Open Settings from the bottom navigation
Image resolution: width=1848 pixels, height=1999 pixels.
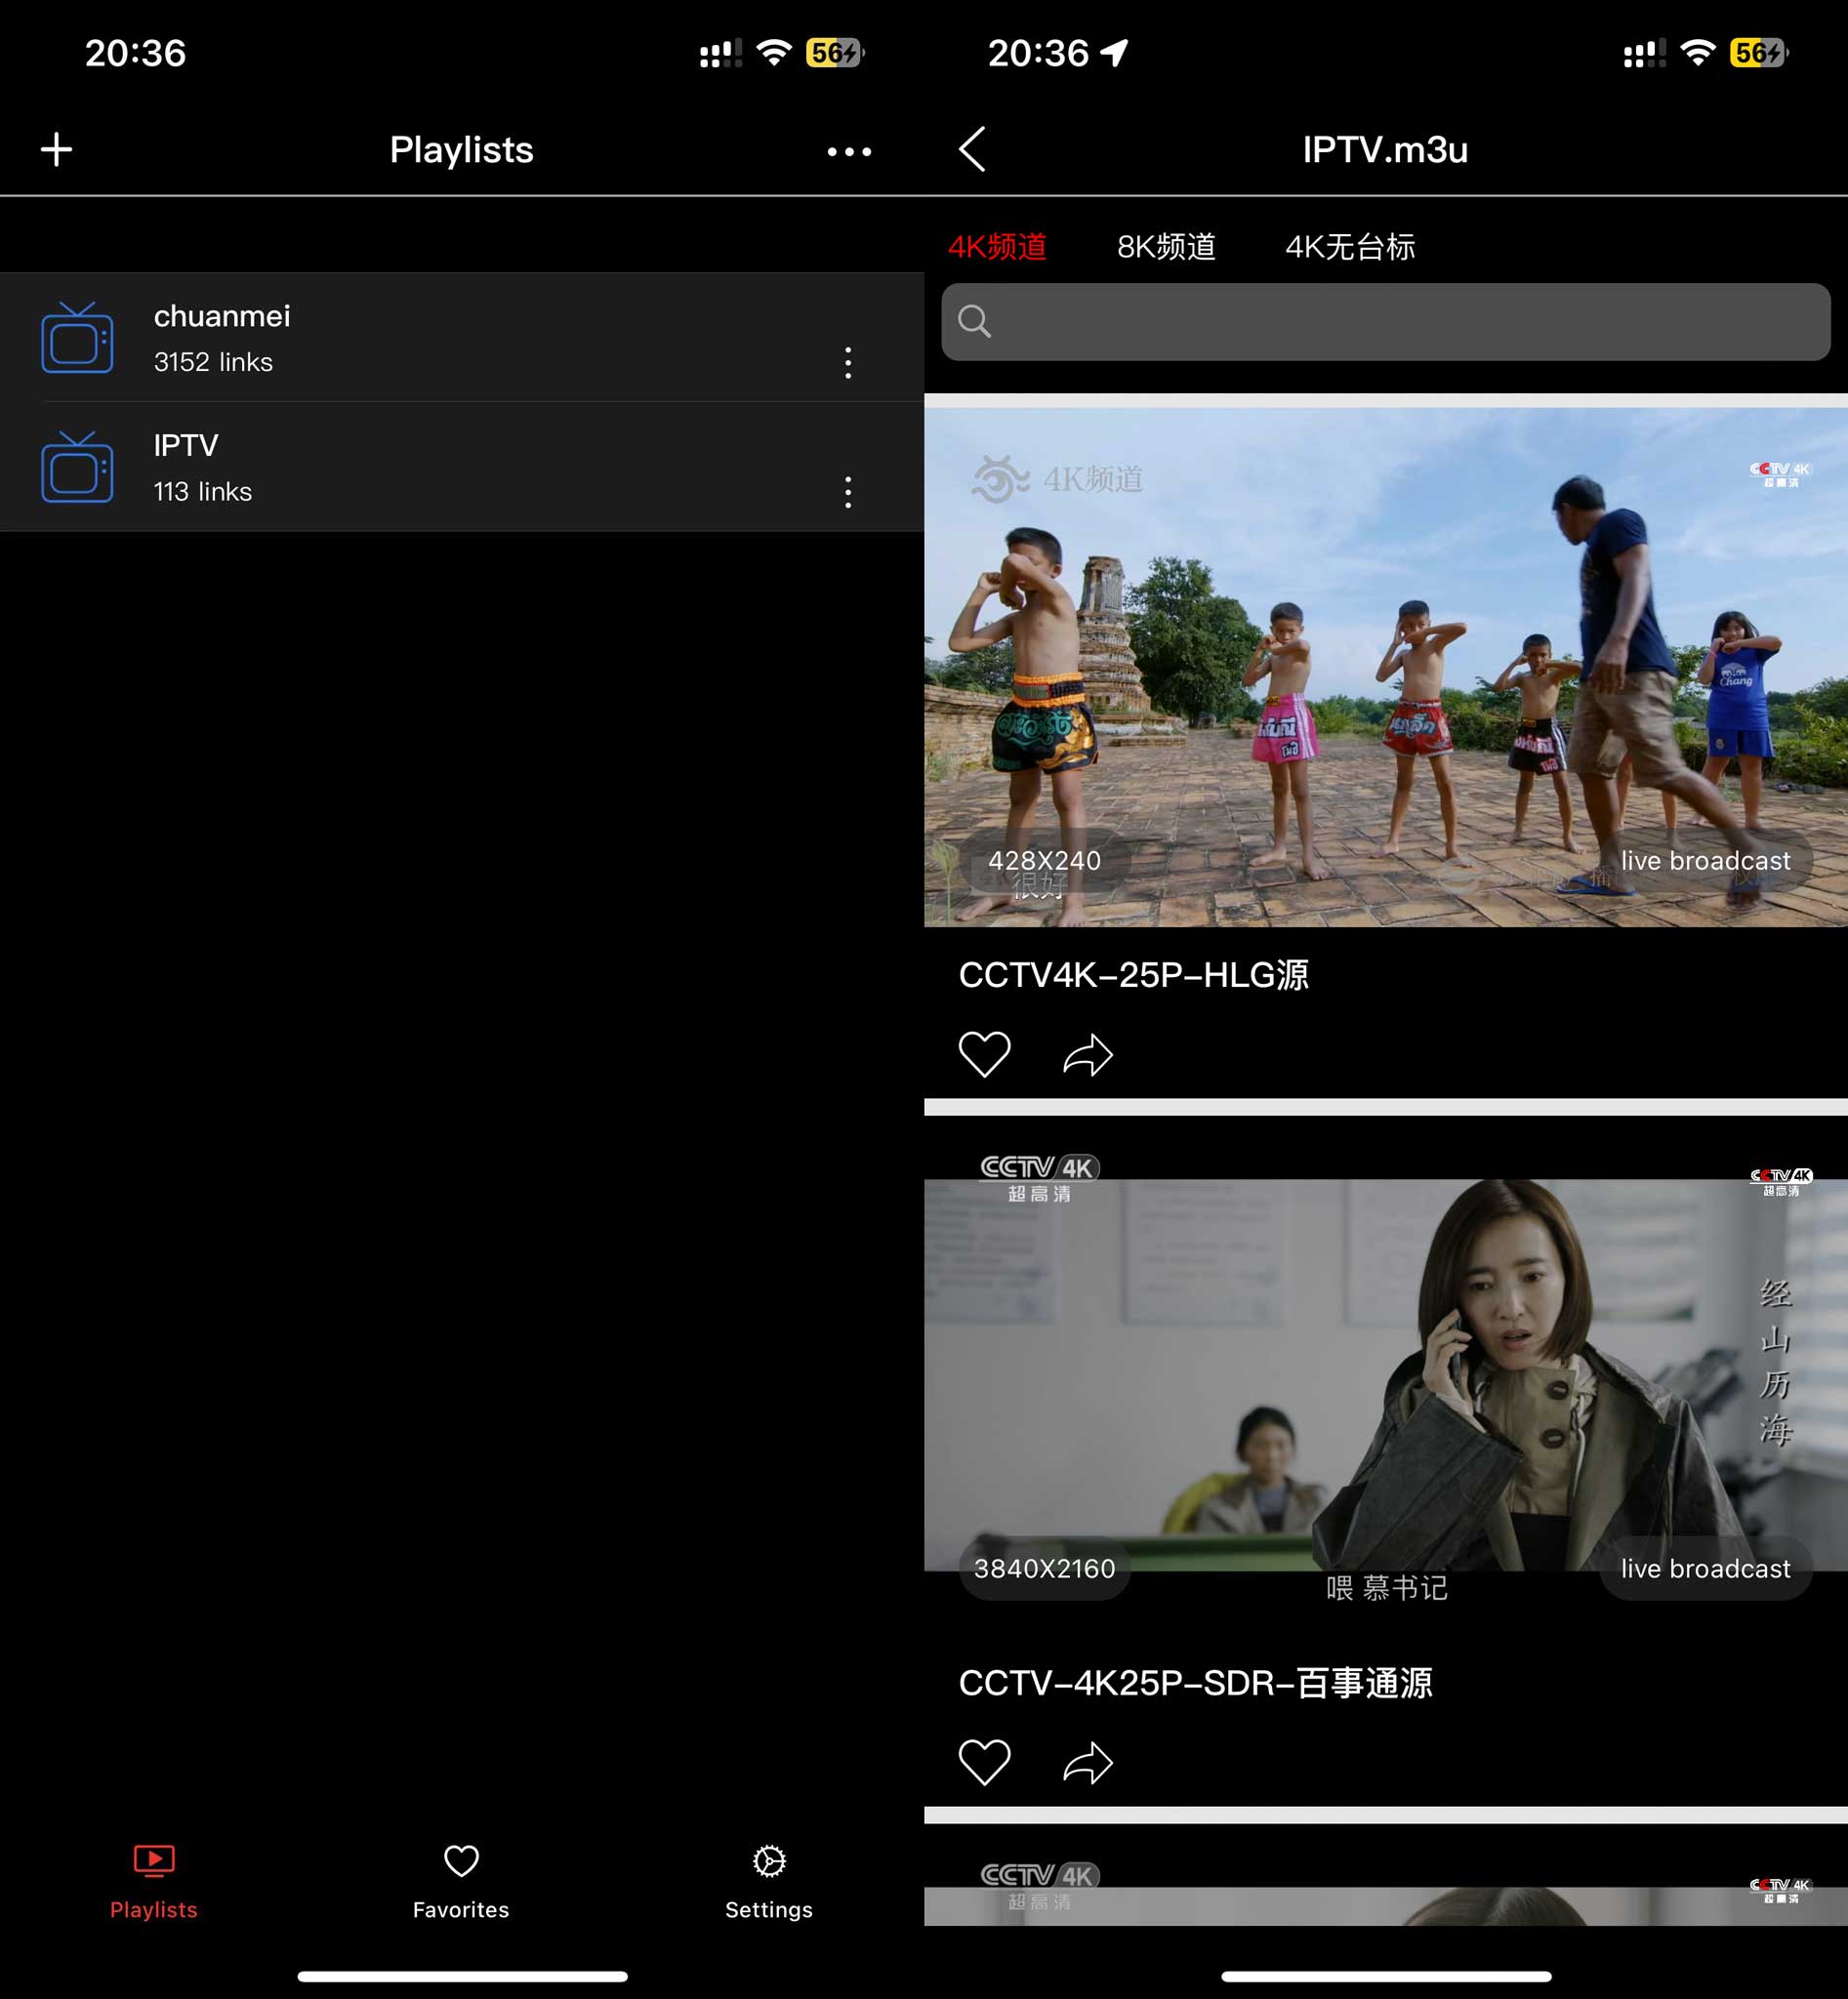pos(767,1880)
